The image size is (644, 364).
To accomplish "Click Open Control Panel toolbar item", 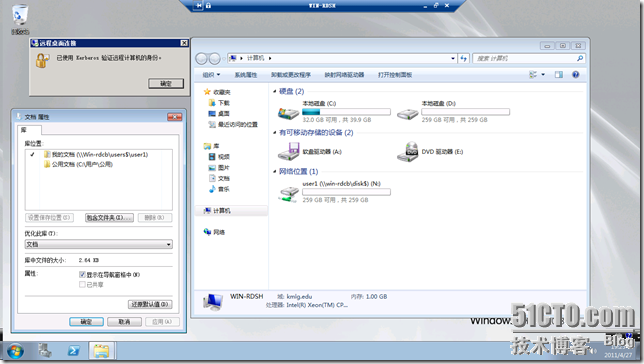I will click(x=395, y=75).
